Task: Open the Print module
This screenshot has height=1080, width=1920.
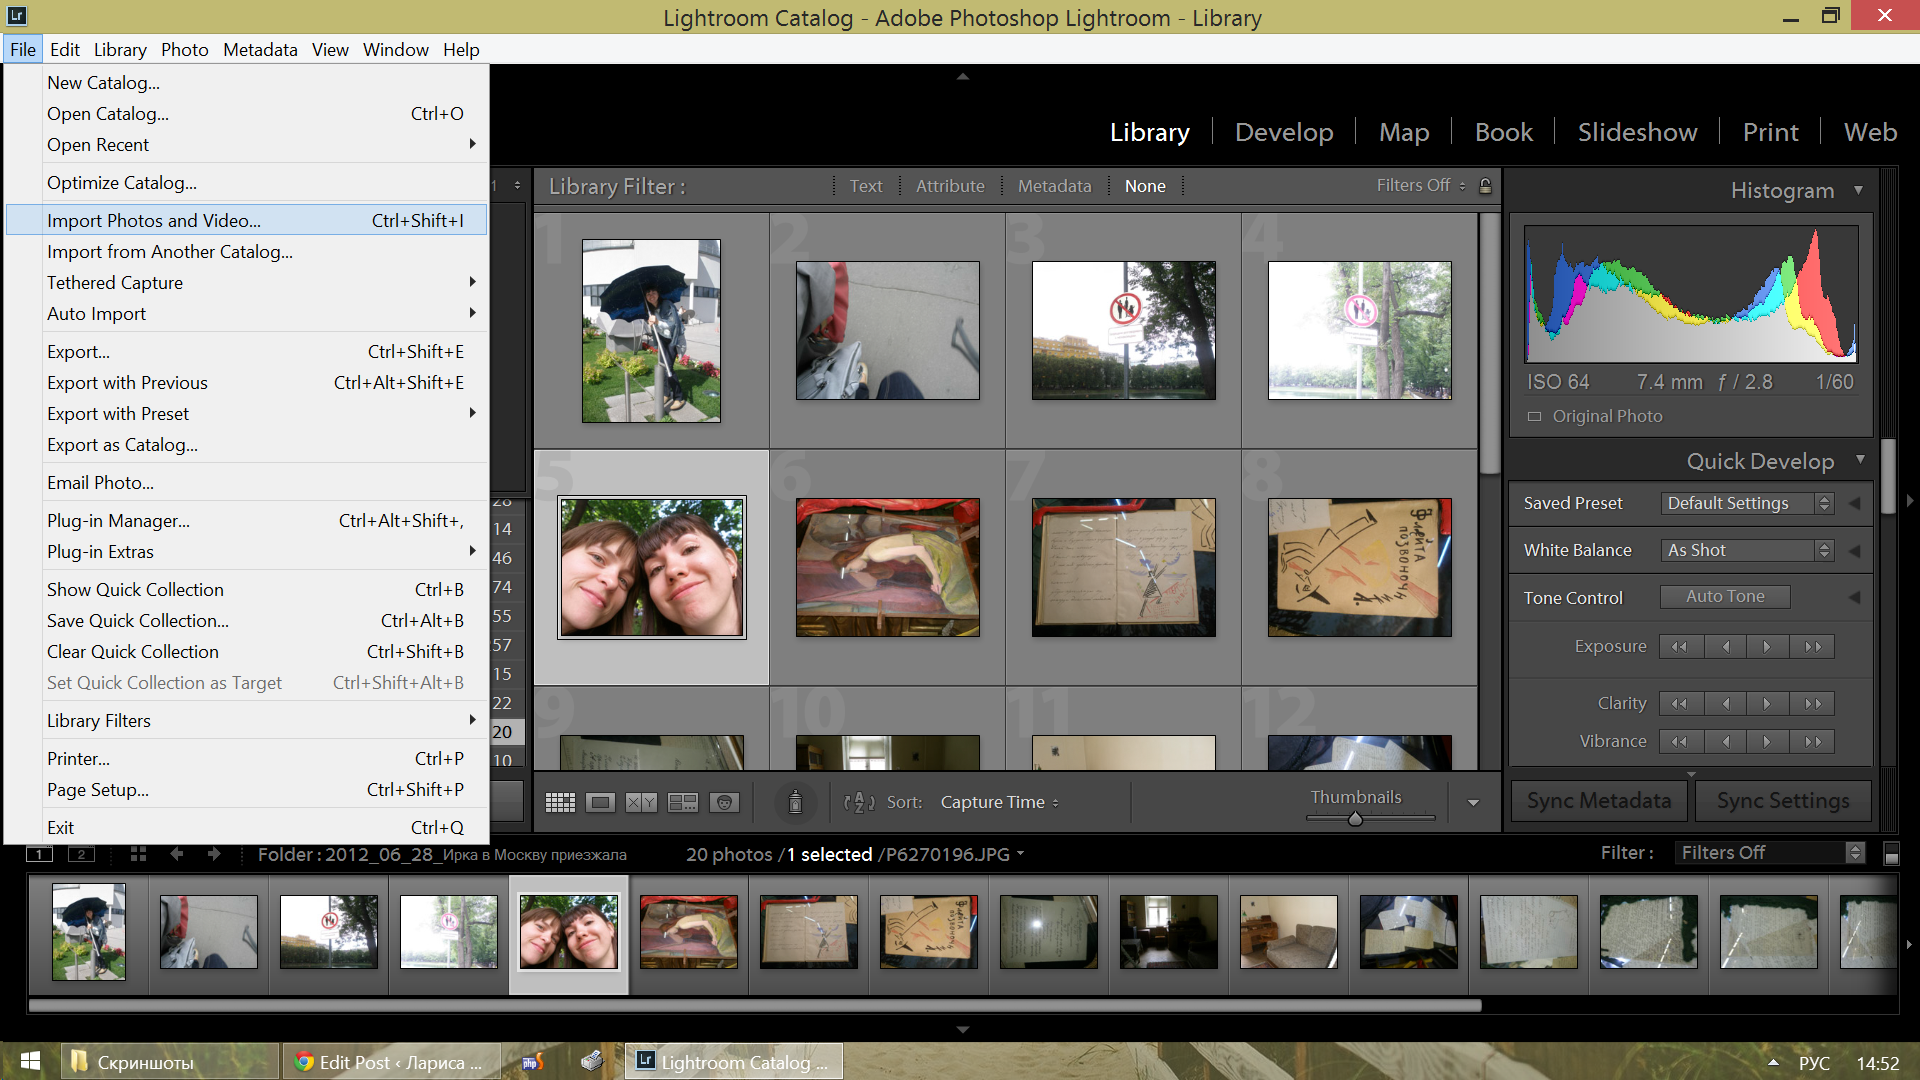Action: 1770,132
